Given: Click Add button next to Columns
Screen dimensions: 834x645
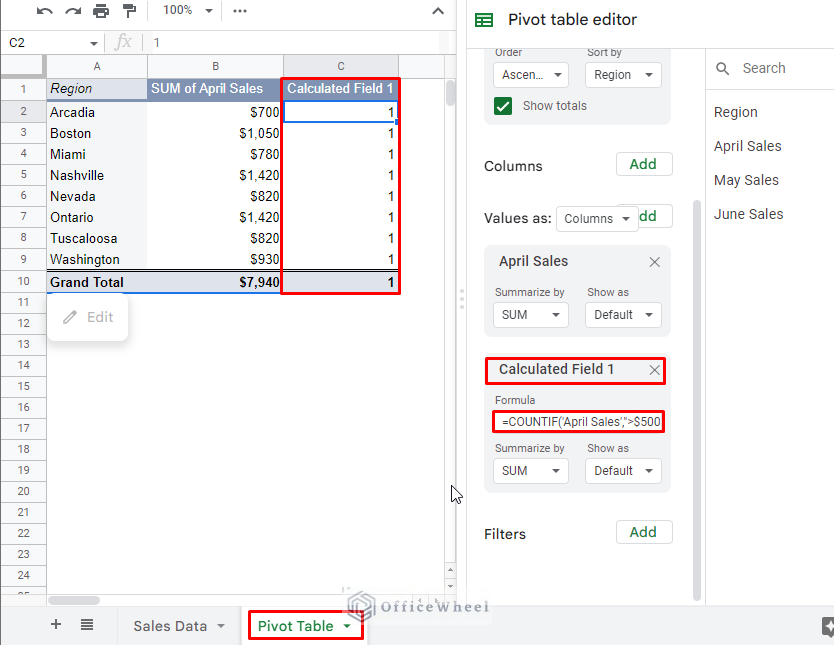Looking at the screenshot, I should click(x=643, y=164).
